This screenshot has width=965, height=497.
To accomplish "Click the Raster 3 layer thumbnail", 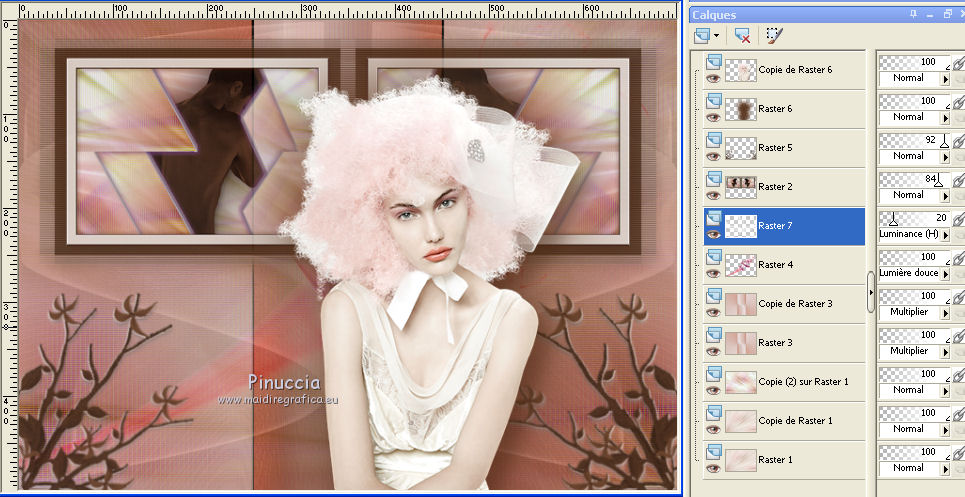I will click(741, 343).
